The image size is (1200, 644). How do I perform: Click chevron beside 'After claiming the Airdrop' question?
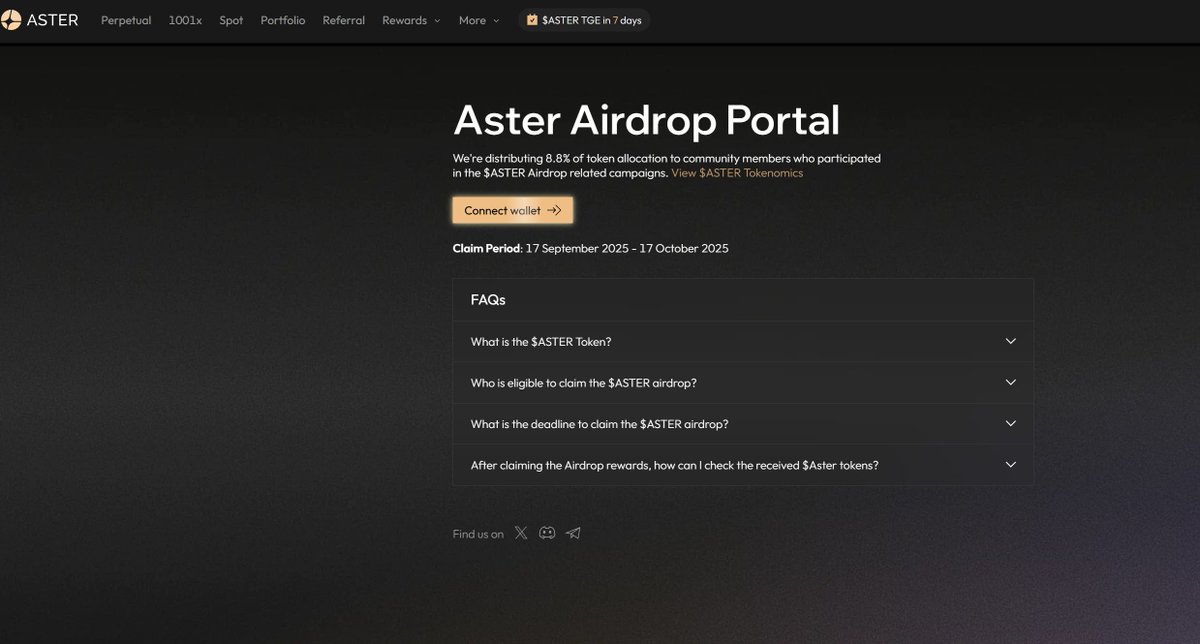[x=1010, y=464]
